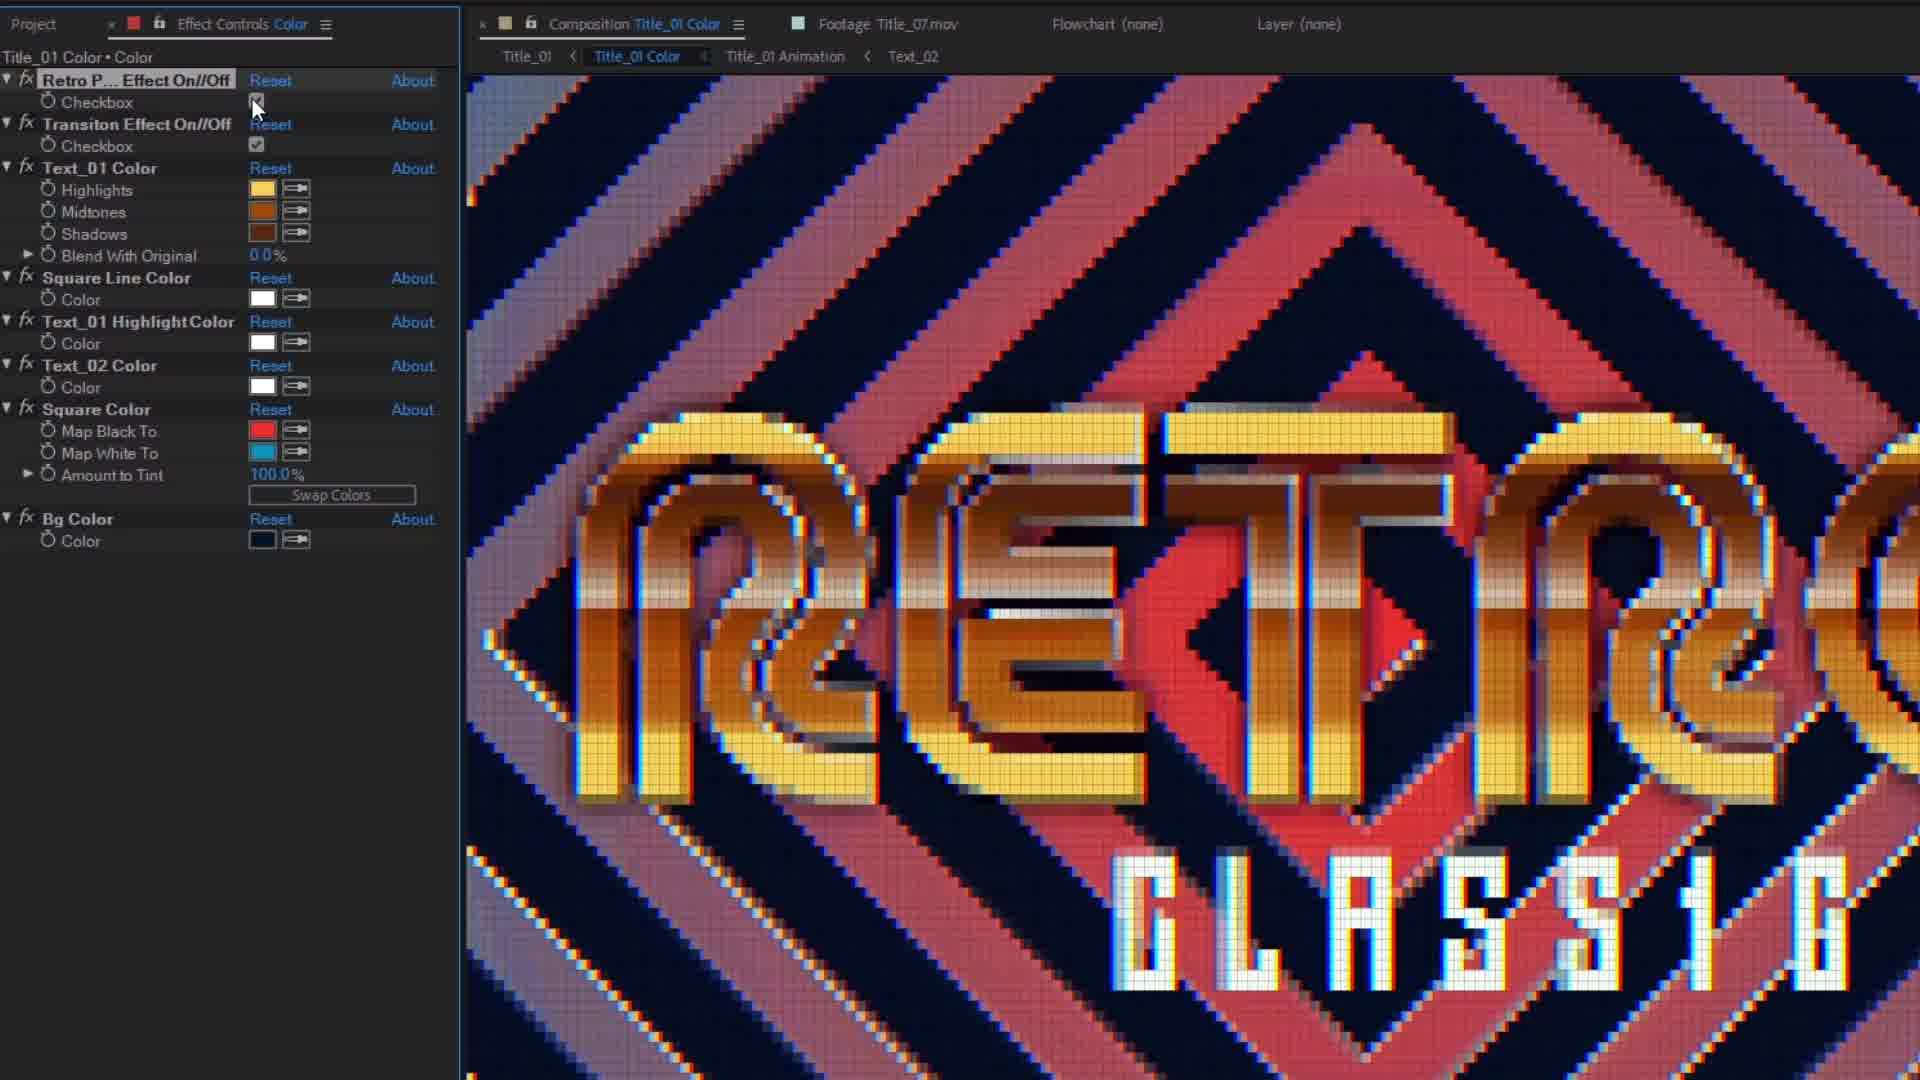Use eyedropper for Map White To
This screenshot has height=1080, width=1920.
pos(296,452)
